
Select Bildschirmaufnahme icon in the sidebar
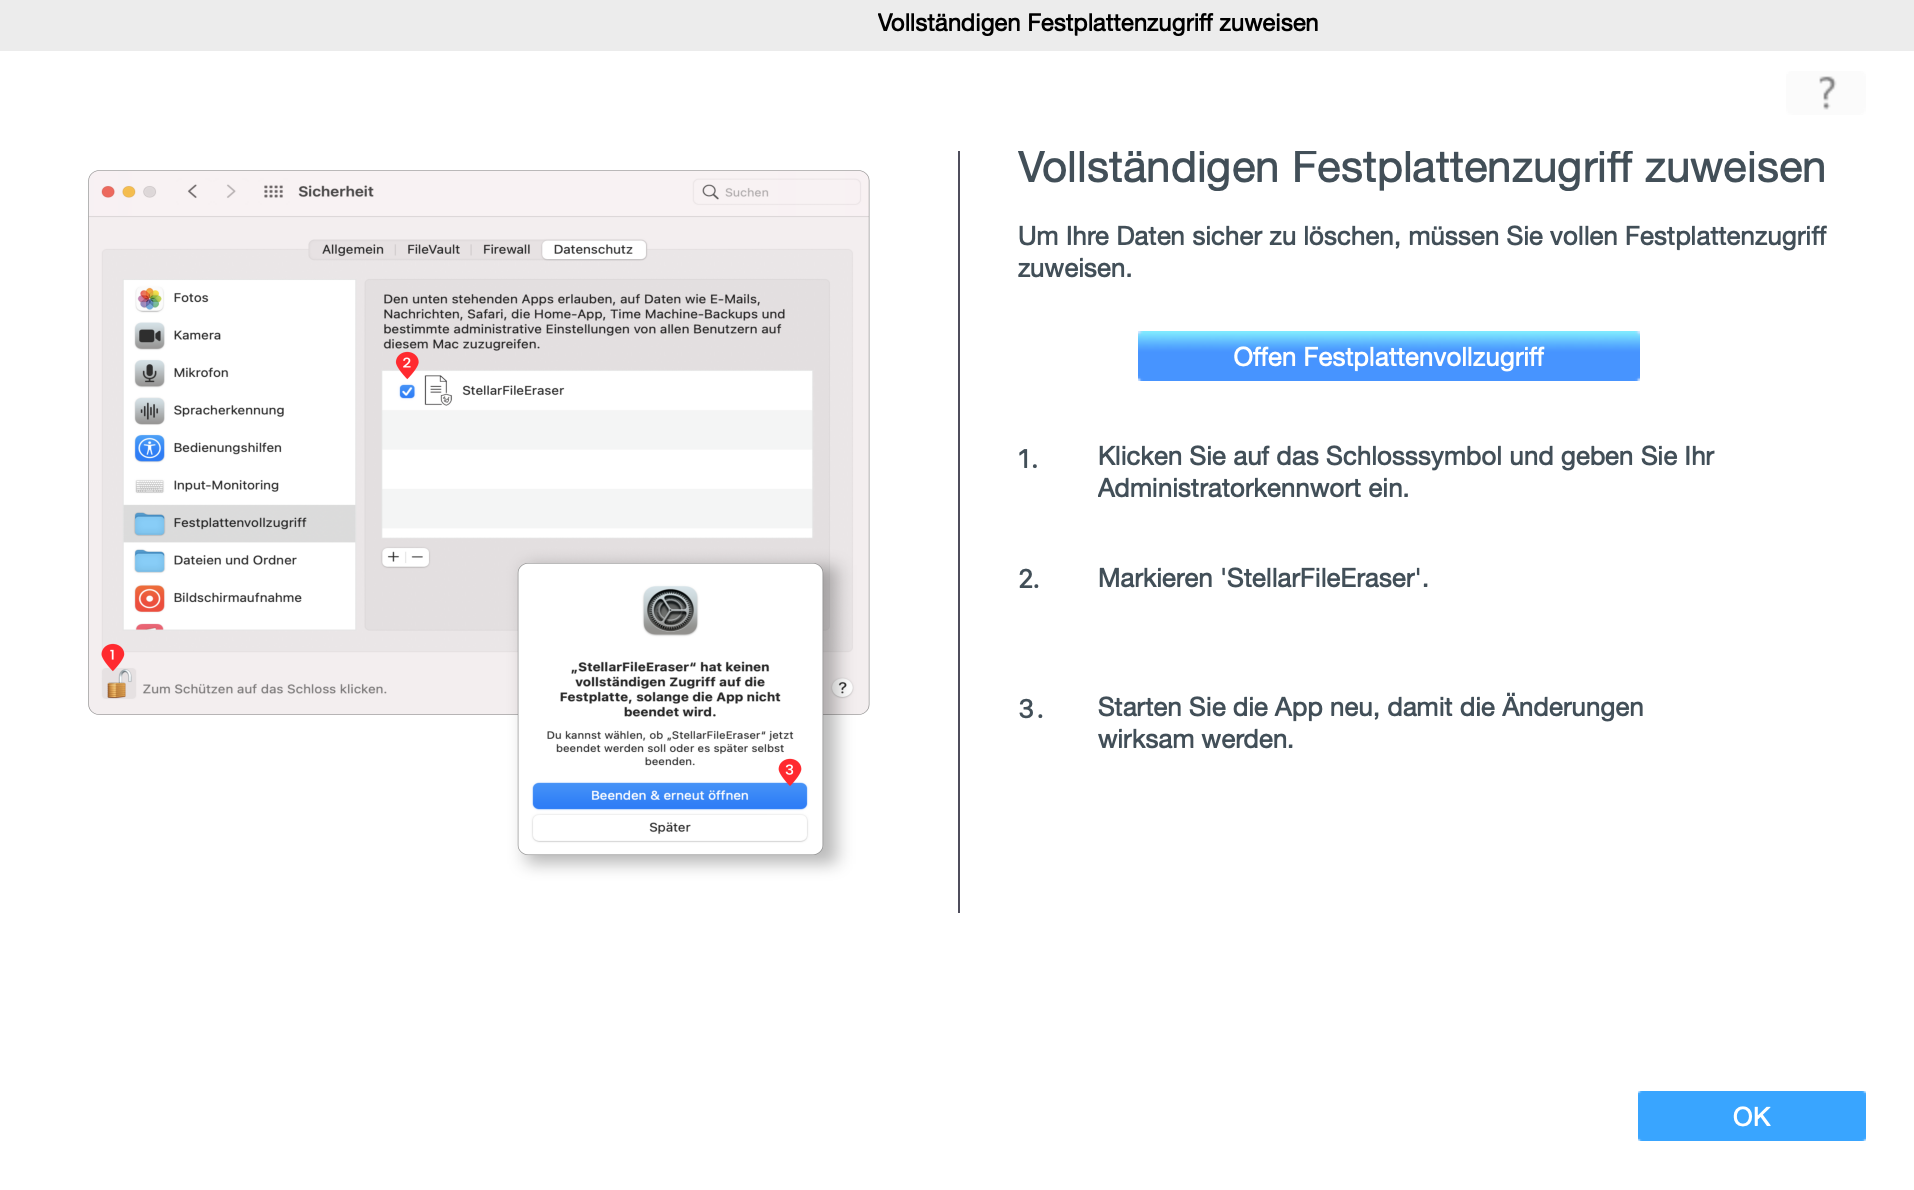[x=149, y=598]
